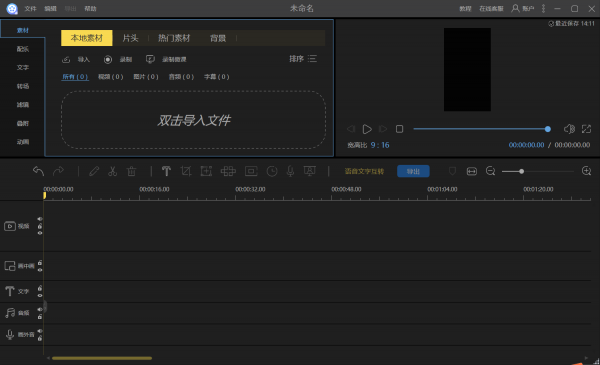The height and width of the screenshot is (365, 600).
Task: Lock the voiceover microphone track
Action: [40, 338]
